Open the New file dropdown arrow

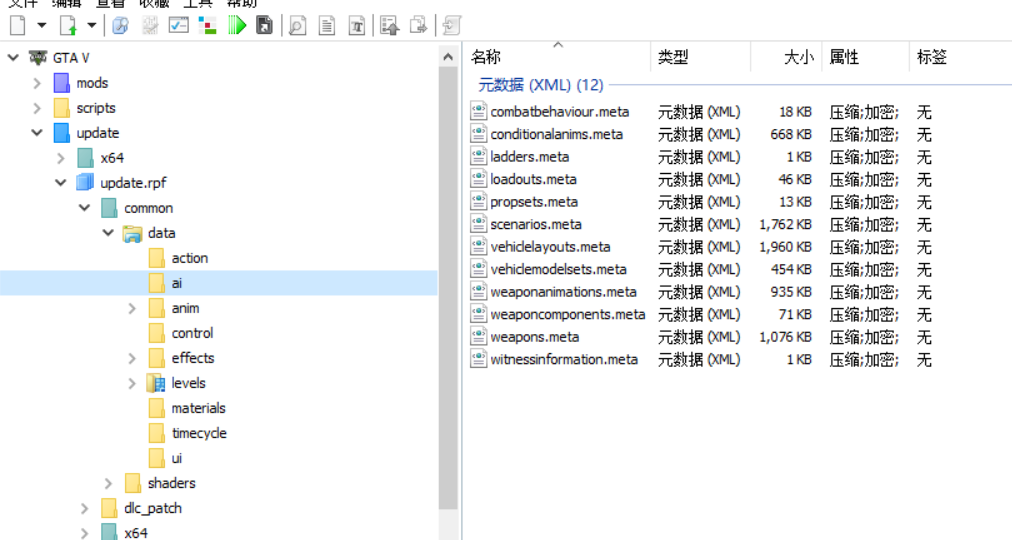tap(42, 26)
